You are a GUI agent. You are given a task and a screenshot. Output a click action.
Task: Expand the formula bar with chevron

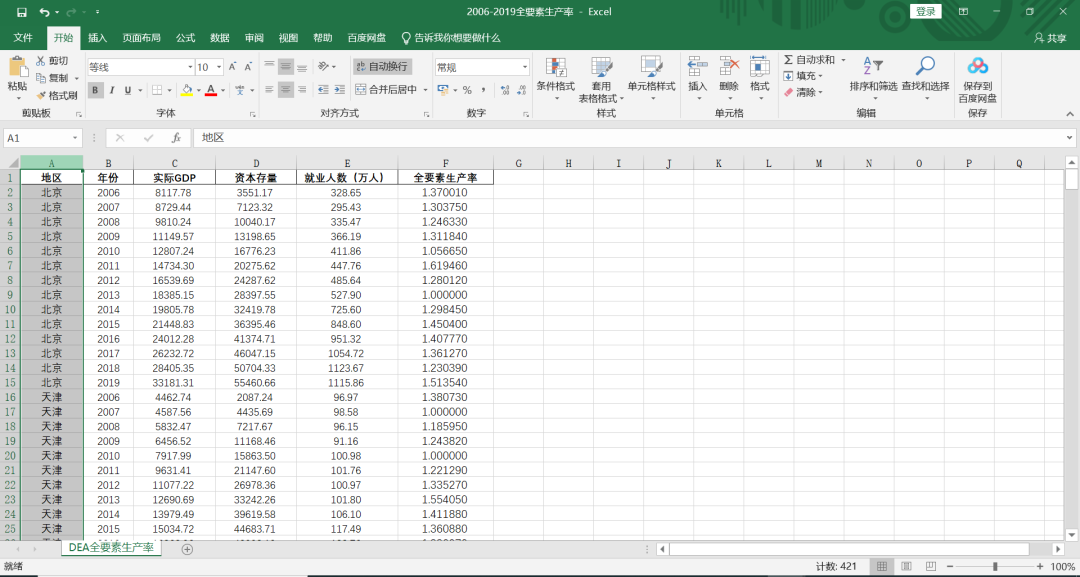click(1069, 138)
